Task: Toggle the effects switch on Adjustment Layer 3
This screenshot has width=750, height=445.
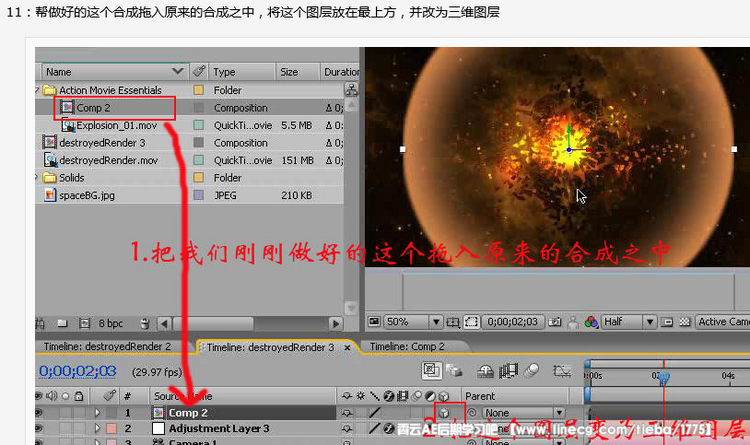Action: 388,429
